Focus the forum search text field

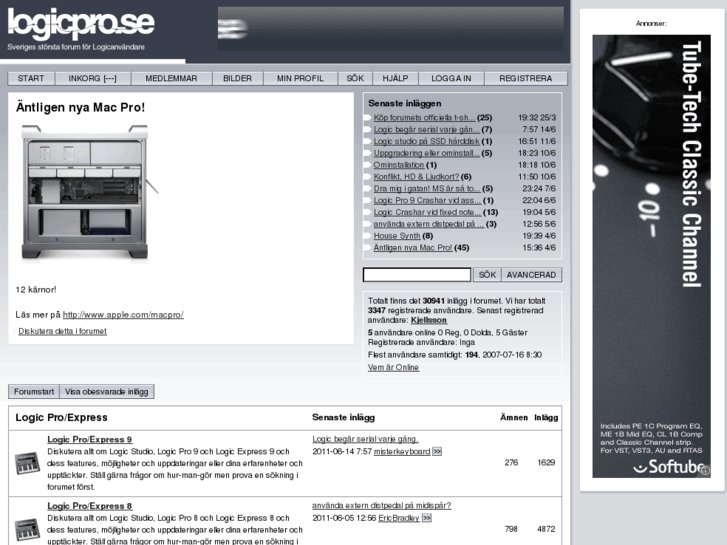tap(417, 275)
